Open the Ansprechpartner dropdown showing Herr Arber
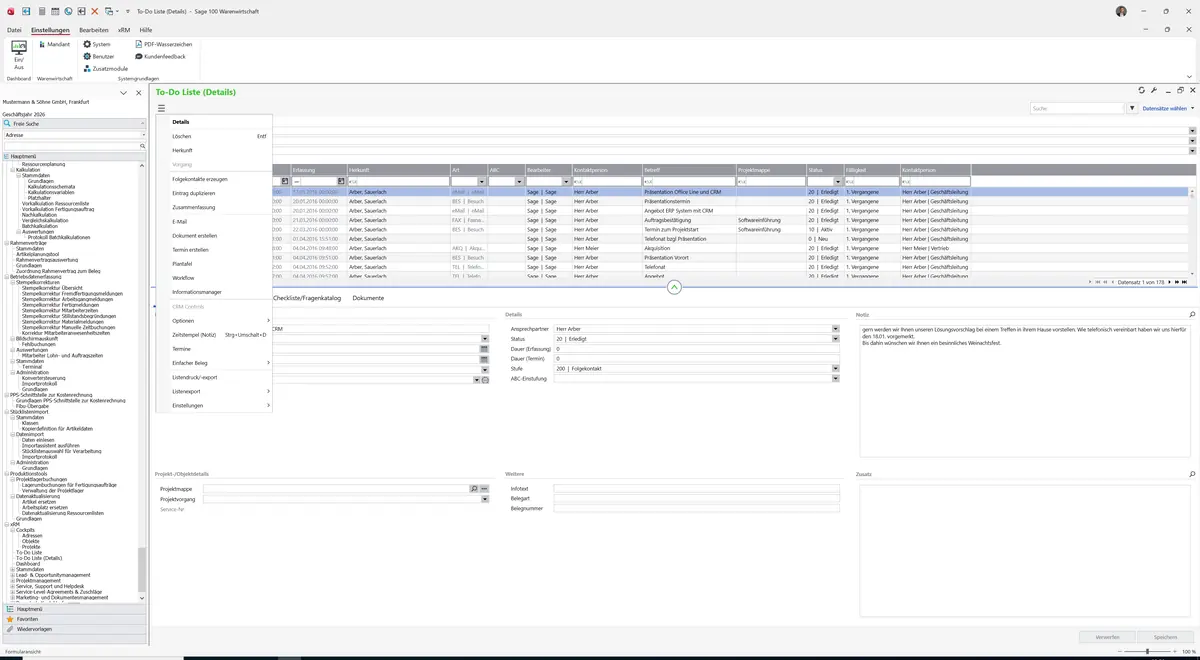Screen dimensions: 1200x660 835,329
